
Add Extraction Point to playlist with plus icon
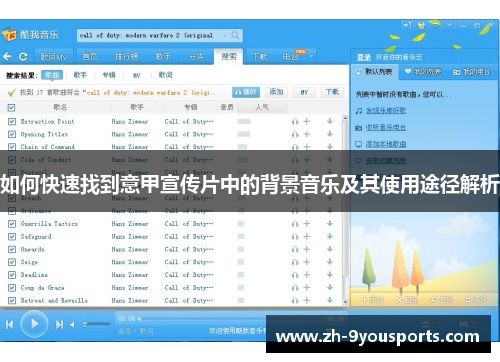point(307,121)
